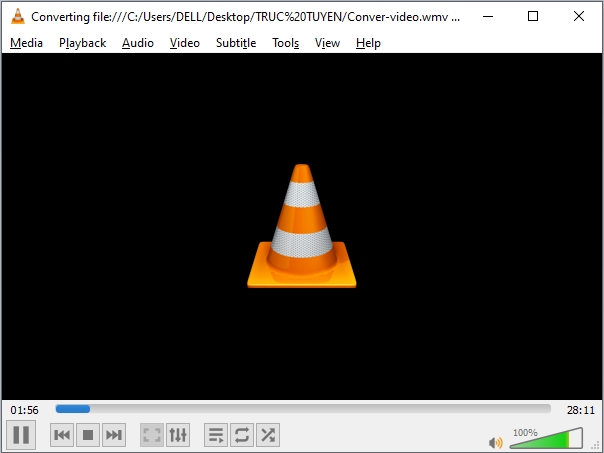The height and width of the screenshot is (453, 604).
Task: Jump to previous media in playlist
Action: [x=62, y=435]
